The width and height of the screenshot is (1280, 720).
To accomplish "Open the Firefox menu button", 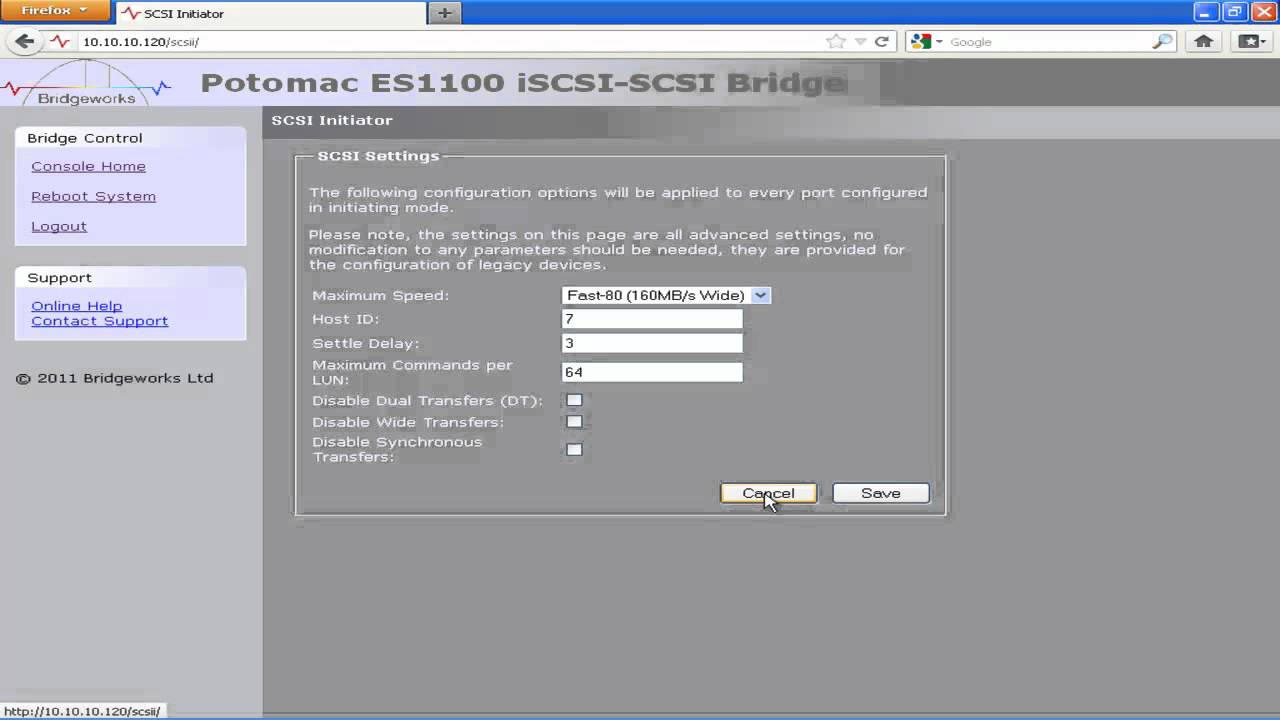I will tap(54, 11).
